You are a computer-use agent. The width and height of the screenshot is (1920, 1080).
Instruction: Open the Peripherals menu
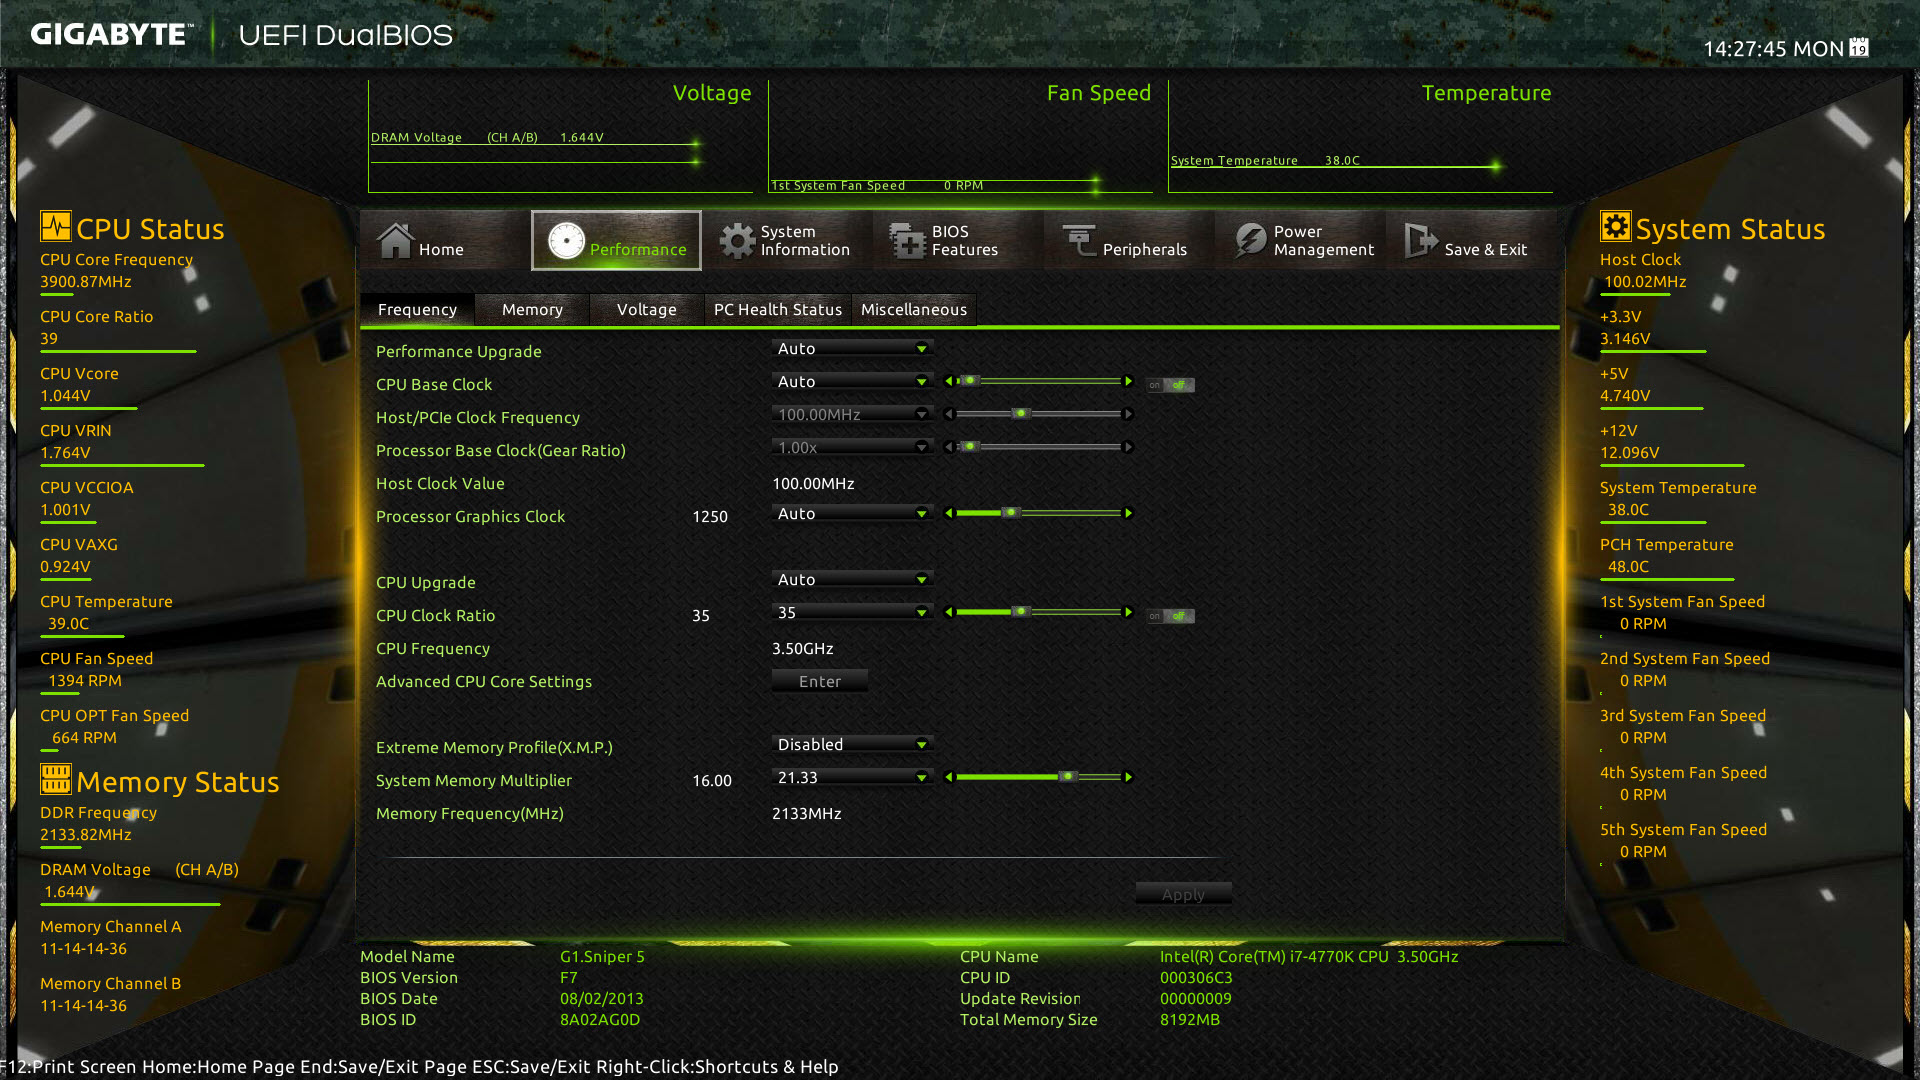coord(1129,241)
